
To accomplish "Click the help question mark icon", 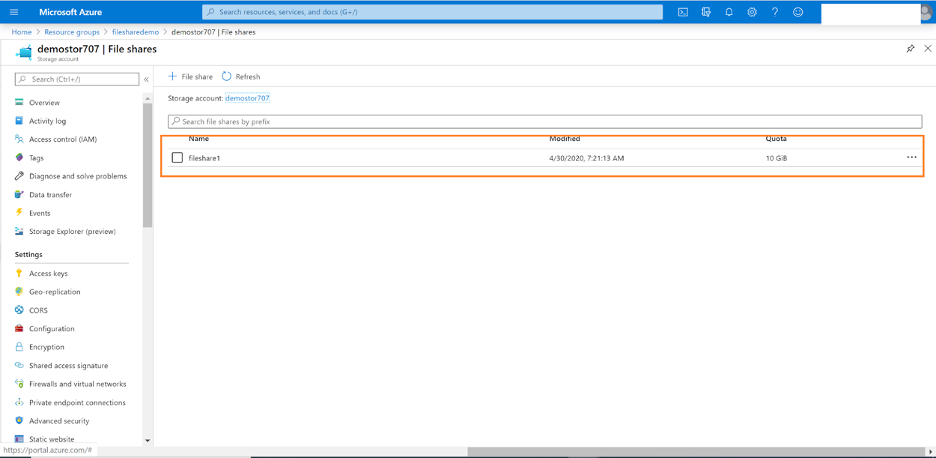I will (775, 12).
